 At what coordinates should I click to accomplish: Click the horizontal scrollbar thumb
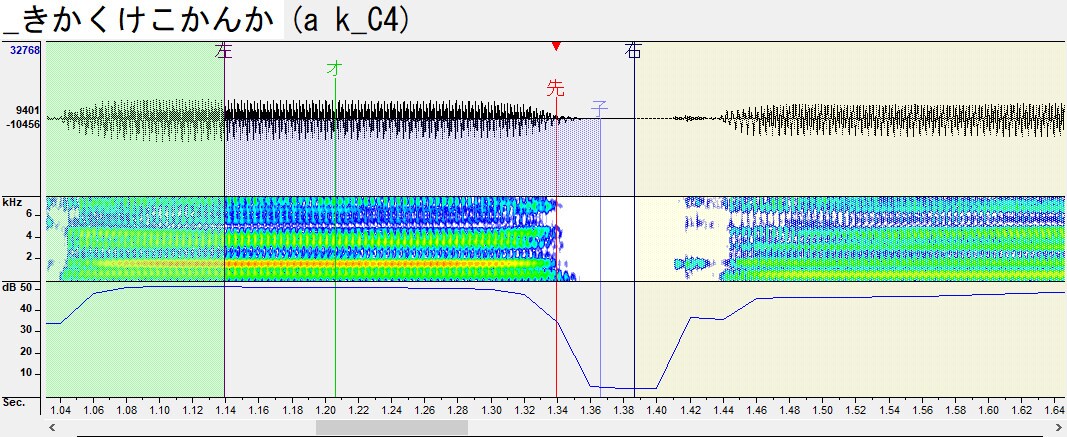point(391,427)
